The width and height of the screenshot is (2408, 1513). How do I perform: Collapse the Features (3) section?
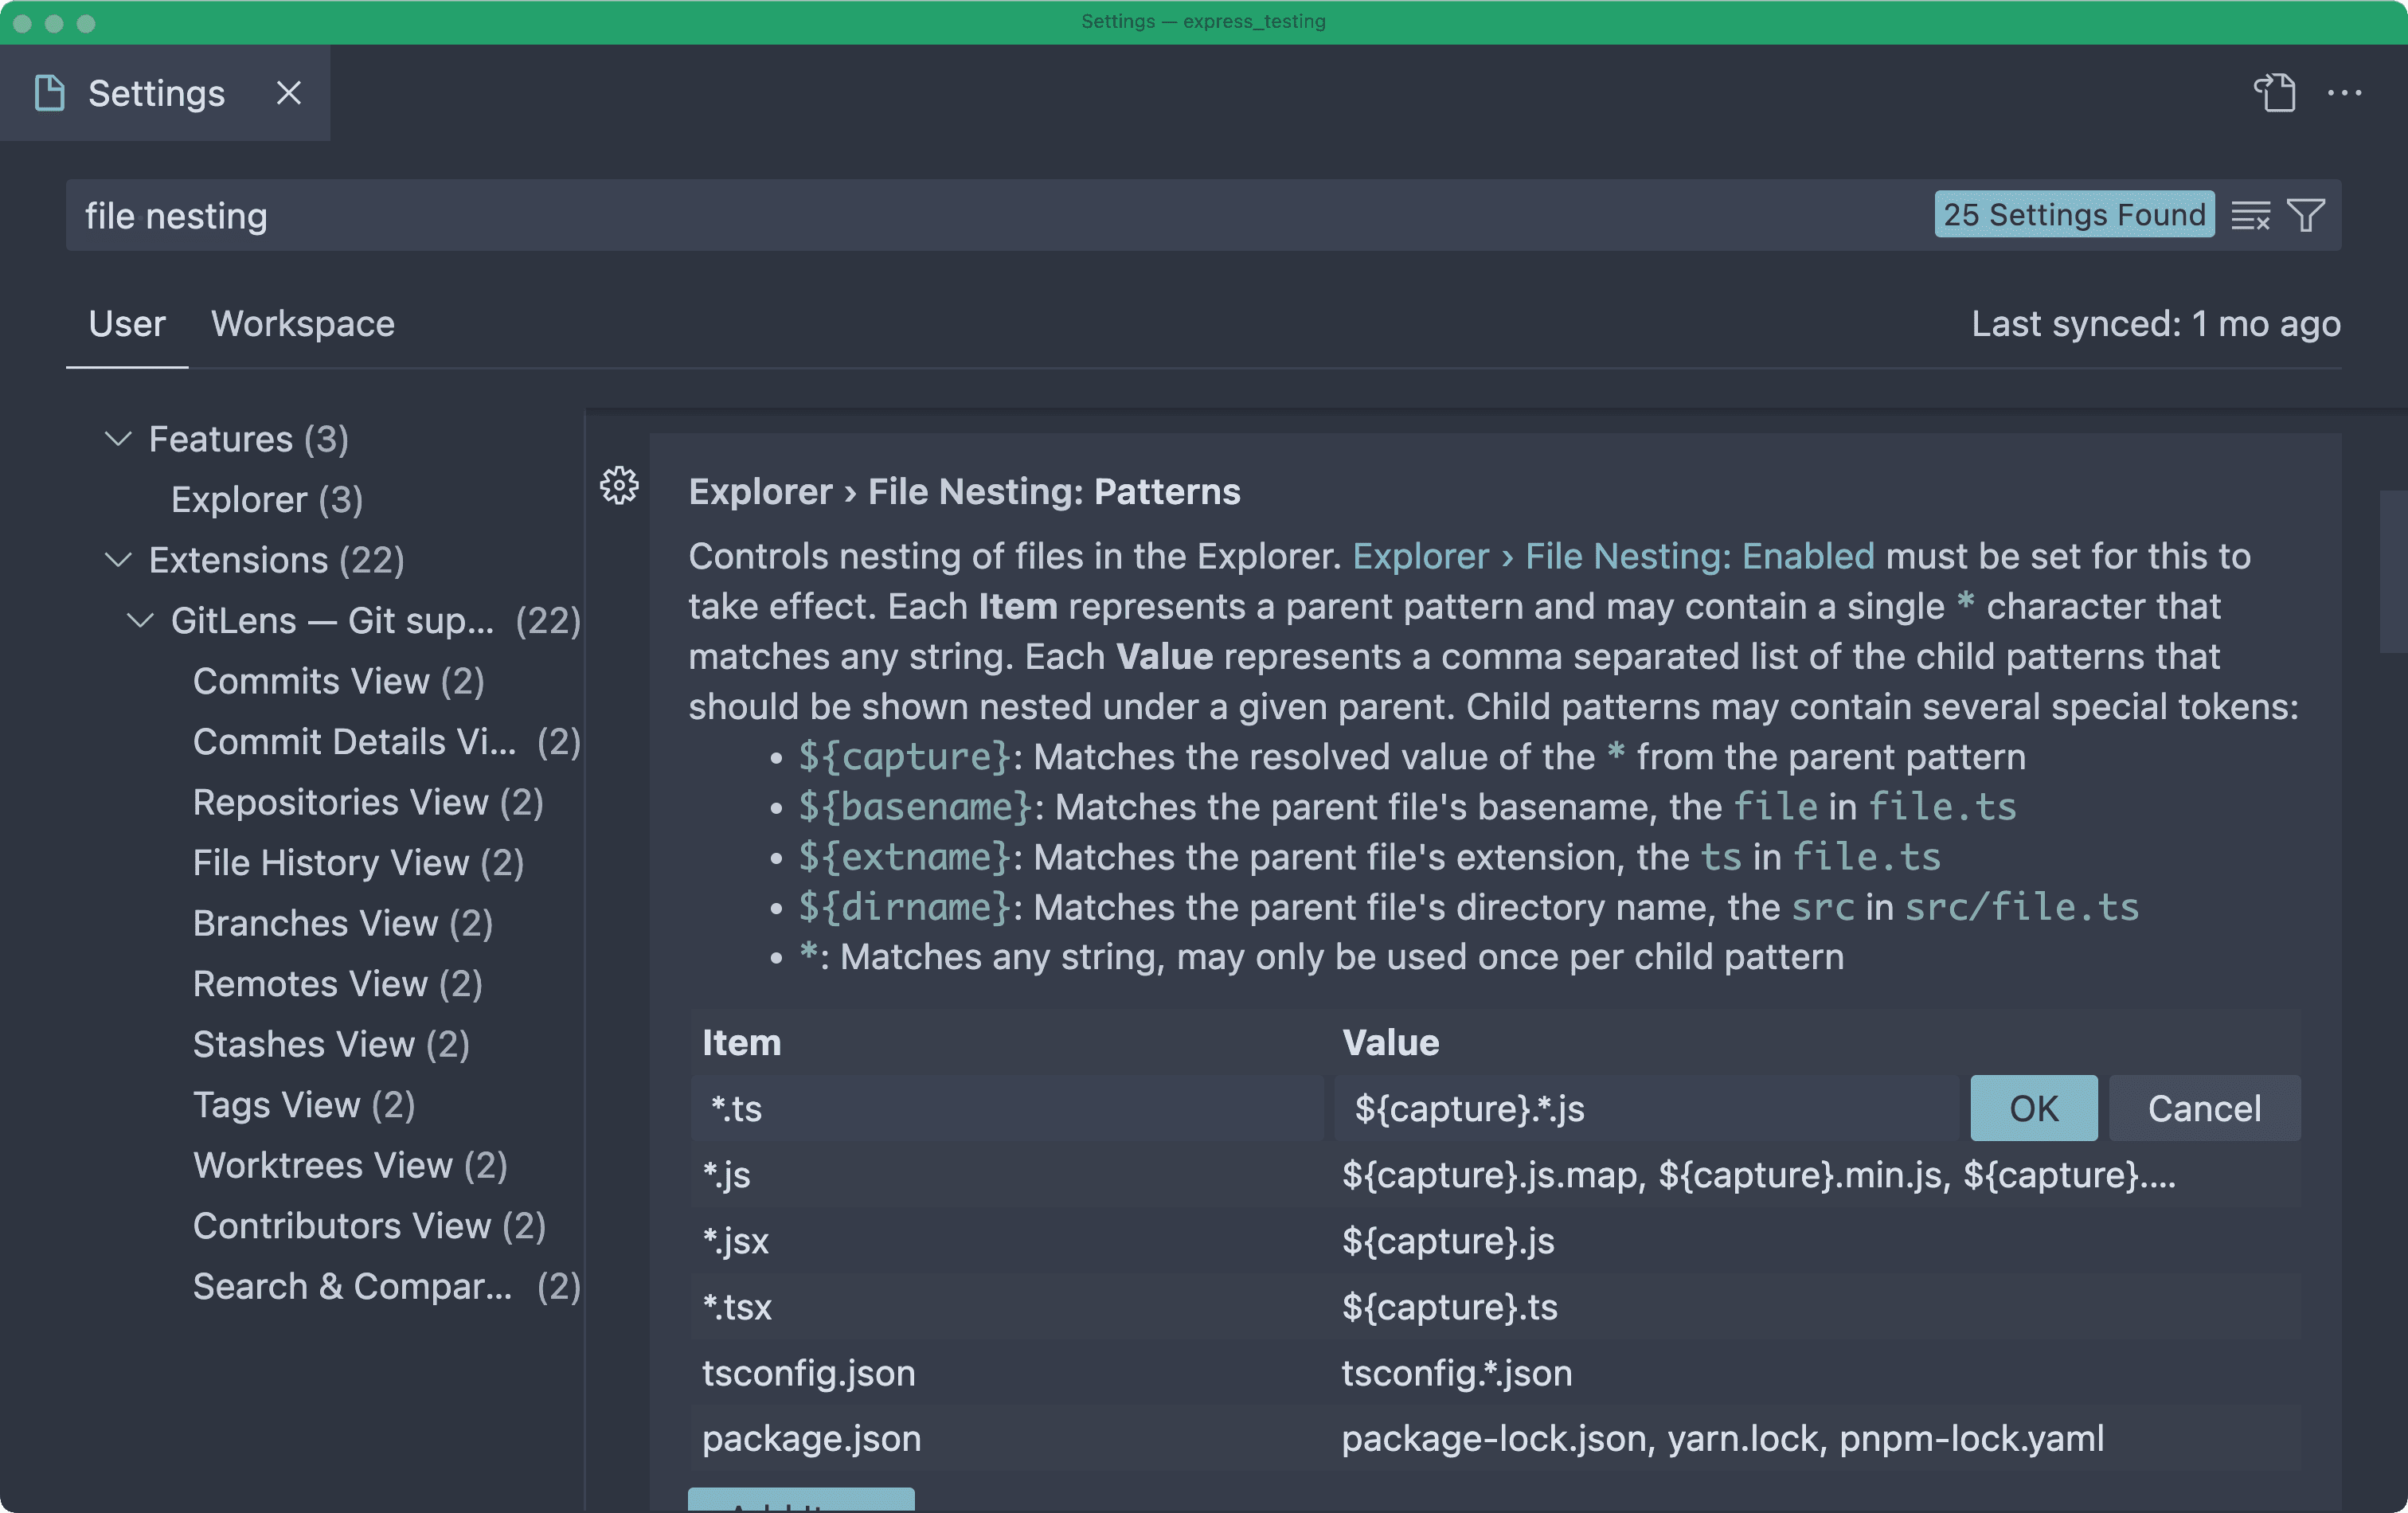coord(117,438)
